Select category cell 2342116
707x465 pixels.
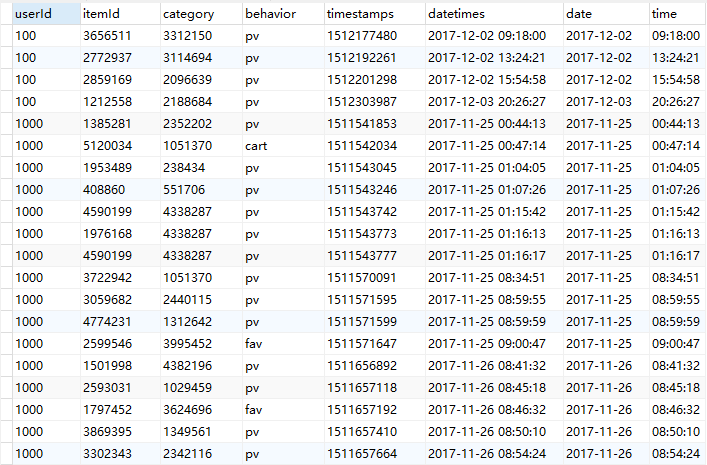(x=201, y=454)
